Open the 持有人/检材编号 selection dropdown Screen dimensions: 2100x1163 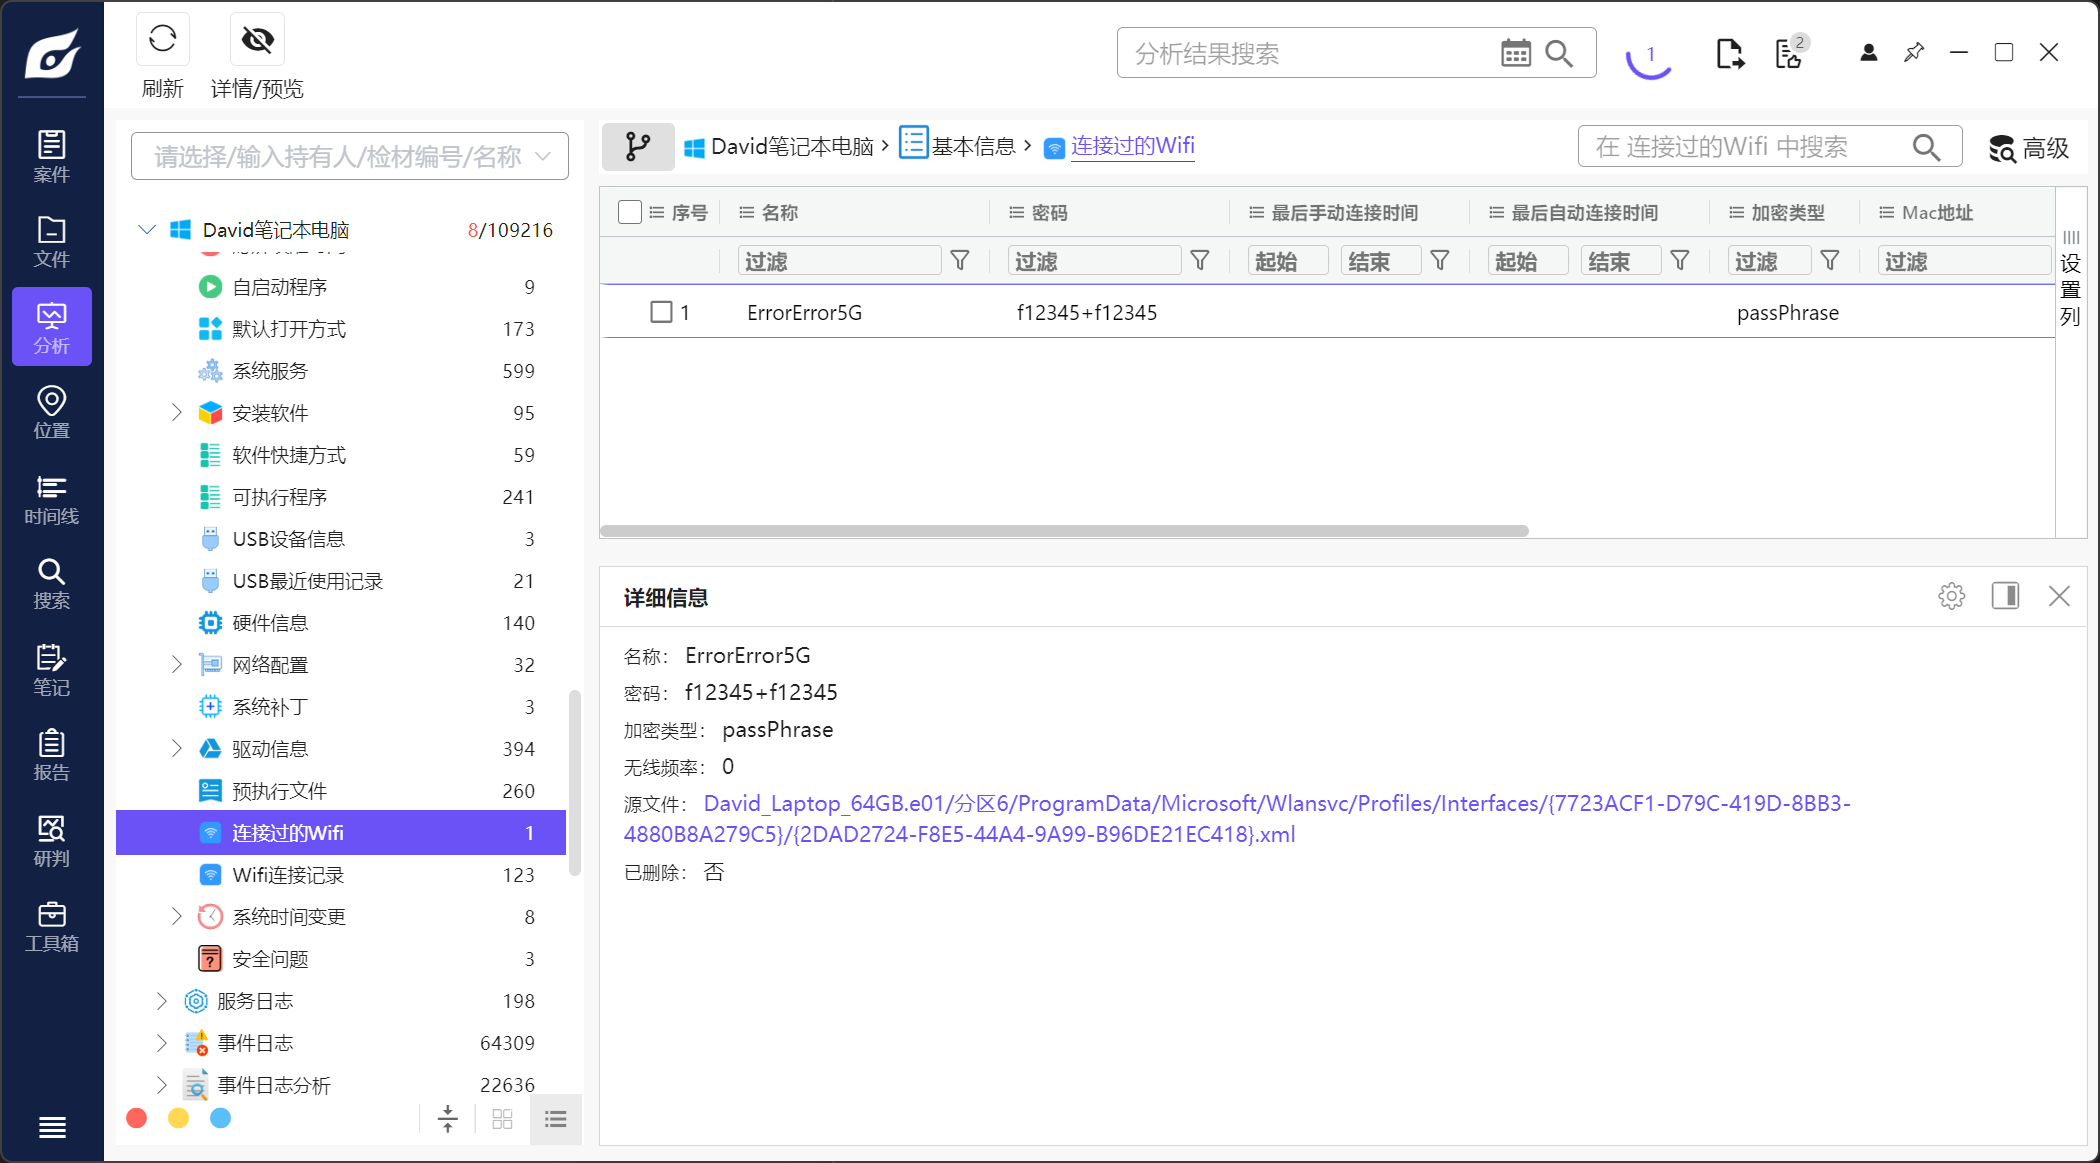coord(349,156)
